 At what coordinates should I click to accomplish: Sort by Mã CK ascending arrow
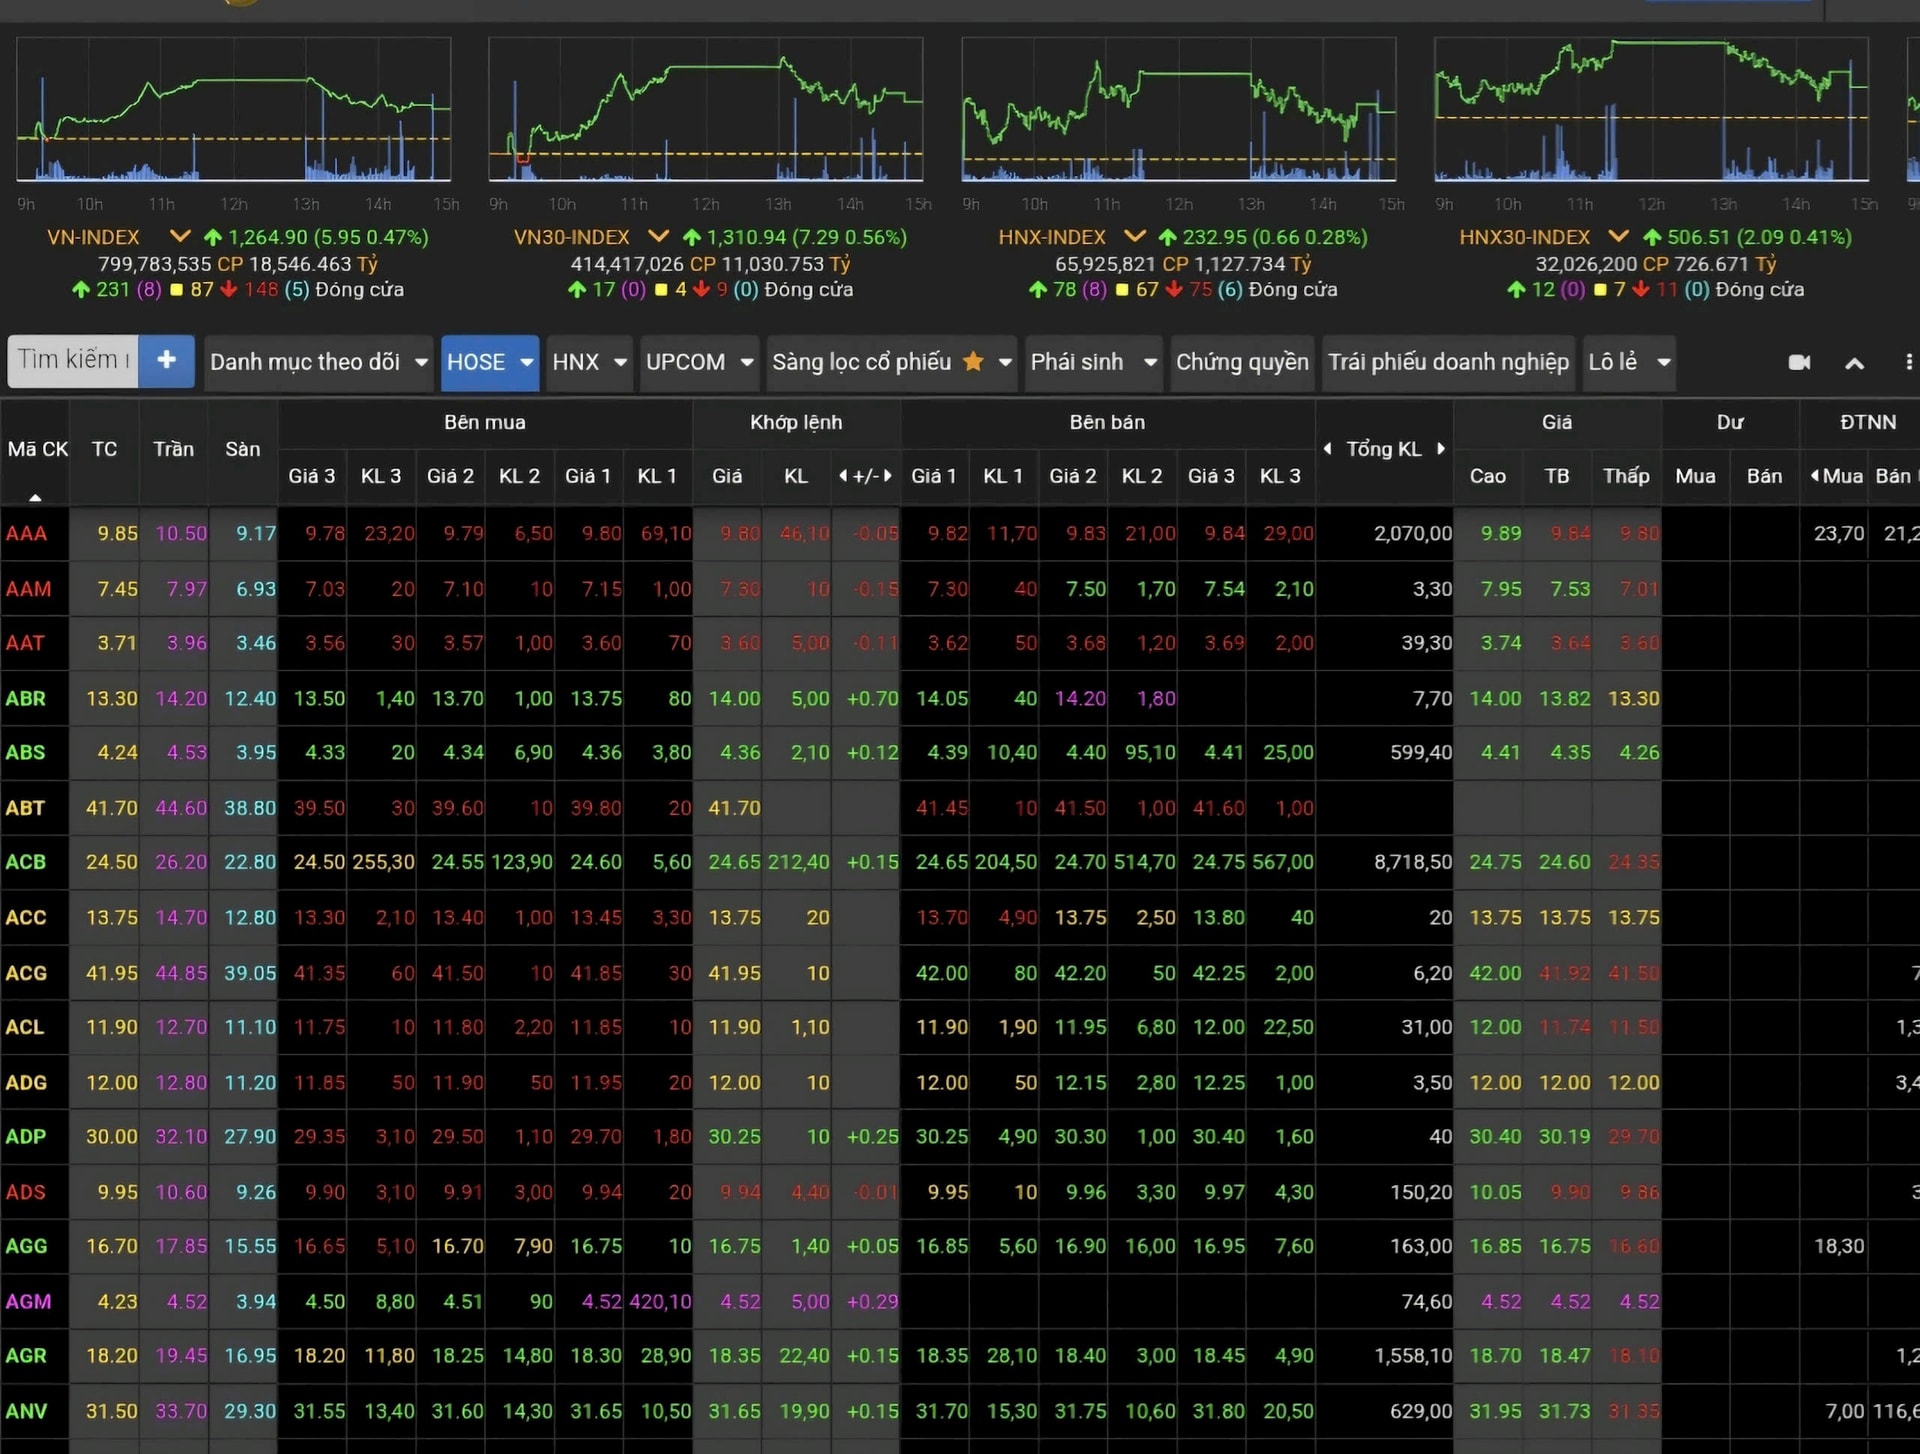pyautogui.click(x=35, y=497)
